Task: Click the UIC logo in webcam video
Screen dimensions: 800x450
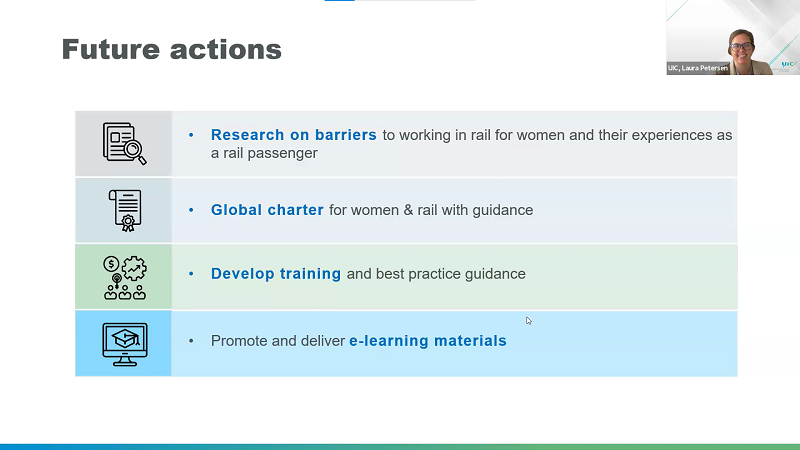Action: click(787, 63)
